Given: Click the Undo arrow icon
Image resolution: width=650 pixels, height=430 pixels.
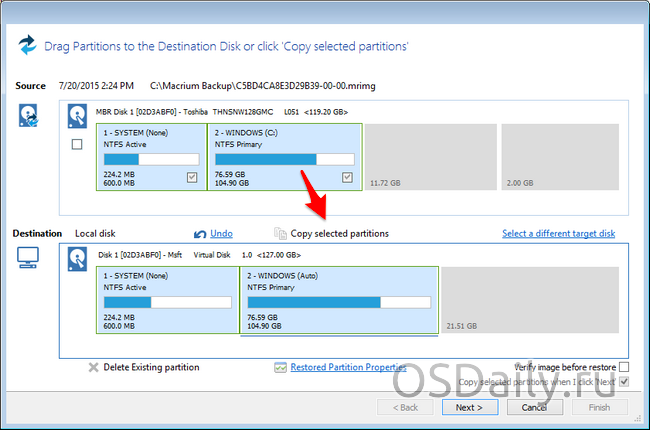Looking at the screenshot, I should click(200, 234).
